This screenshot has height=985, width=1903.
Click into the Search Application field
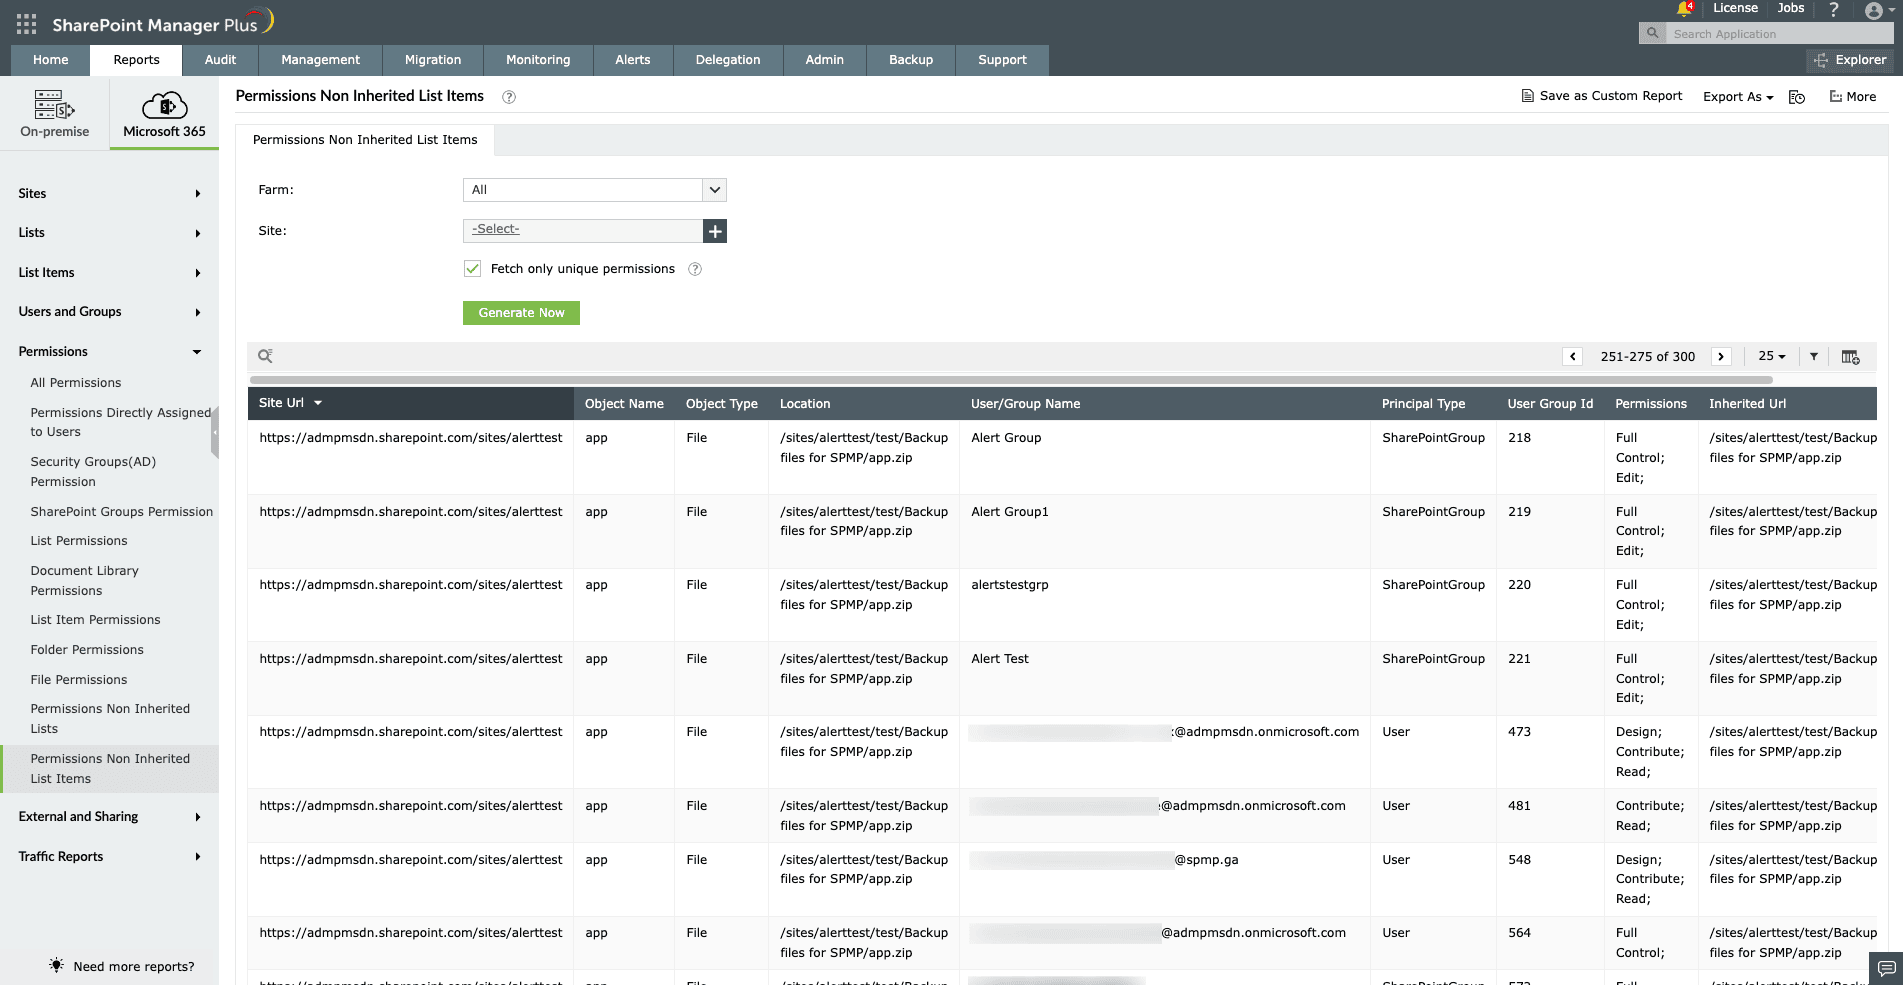(x=1780, y=34)
